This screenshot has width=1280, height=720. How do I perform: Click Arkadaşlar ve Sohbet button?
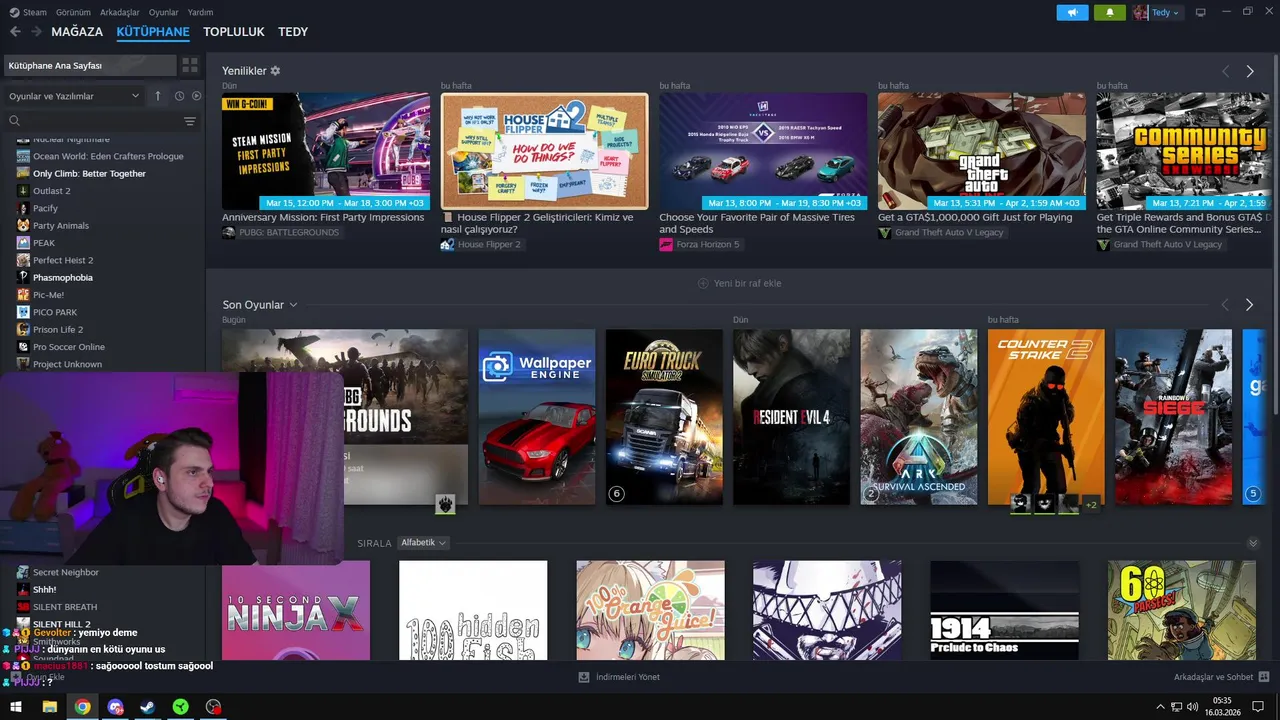click(1221, 677)
